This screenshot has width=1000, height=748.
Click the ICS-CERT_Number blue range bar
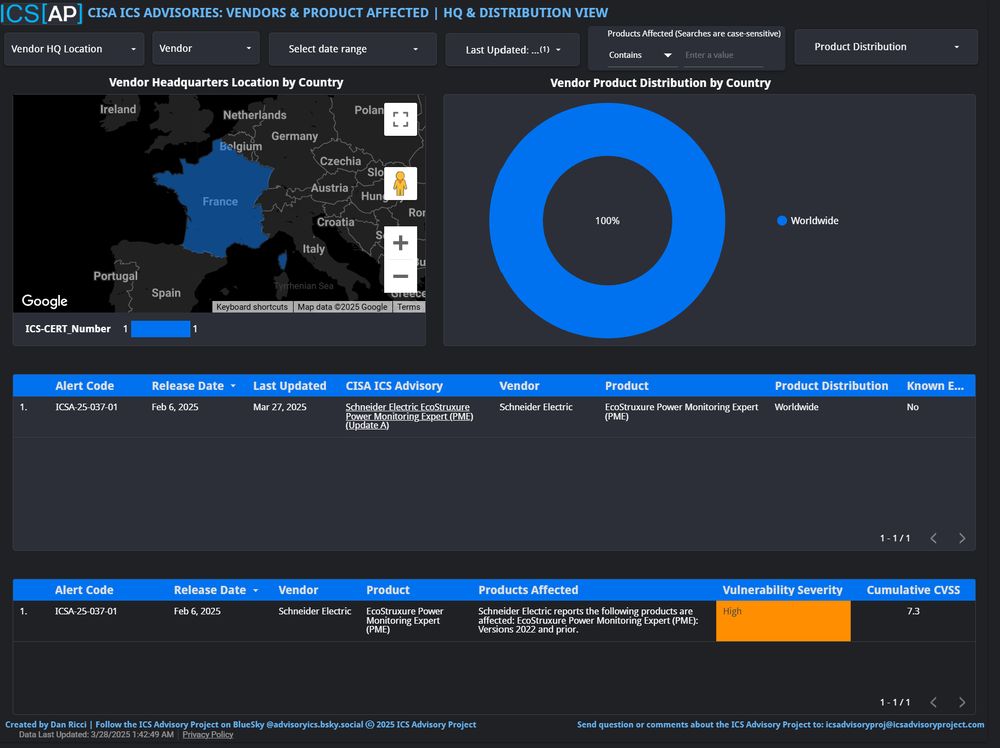[161, 329]
